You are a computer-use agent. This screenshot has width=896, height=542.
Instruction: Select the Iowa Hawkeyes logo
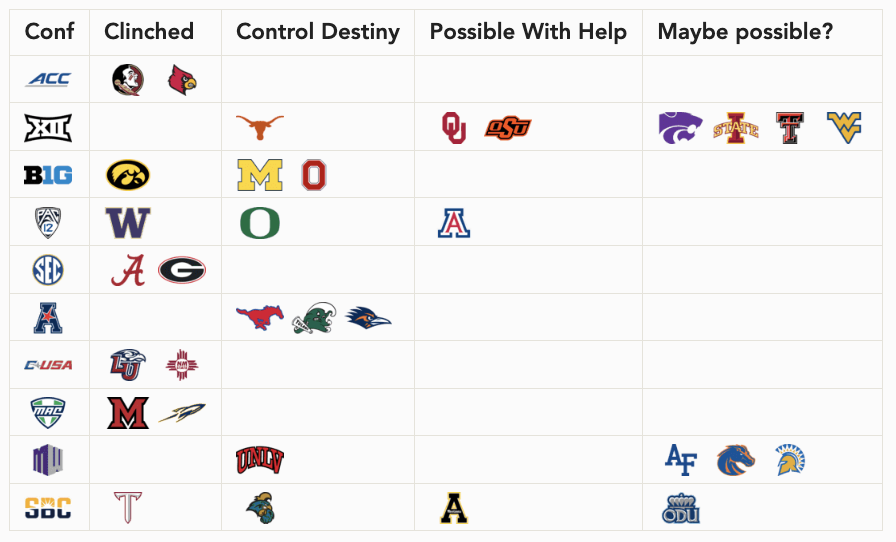[x=128, y=174]
